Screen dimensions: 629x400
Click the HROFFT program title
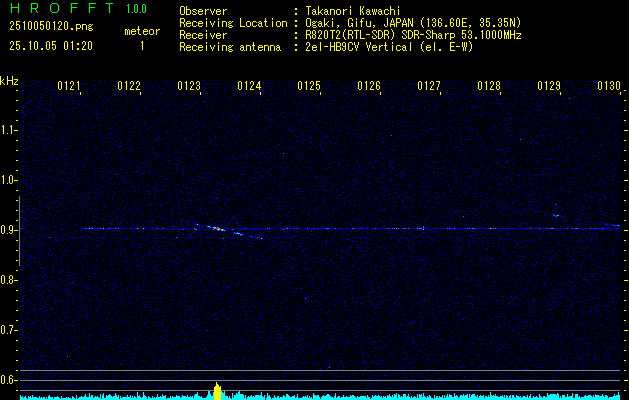61,8
